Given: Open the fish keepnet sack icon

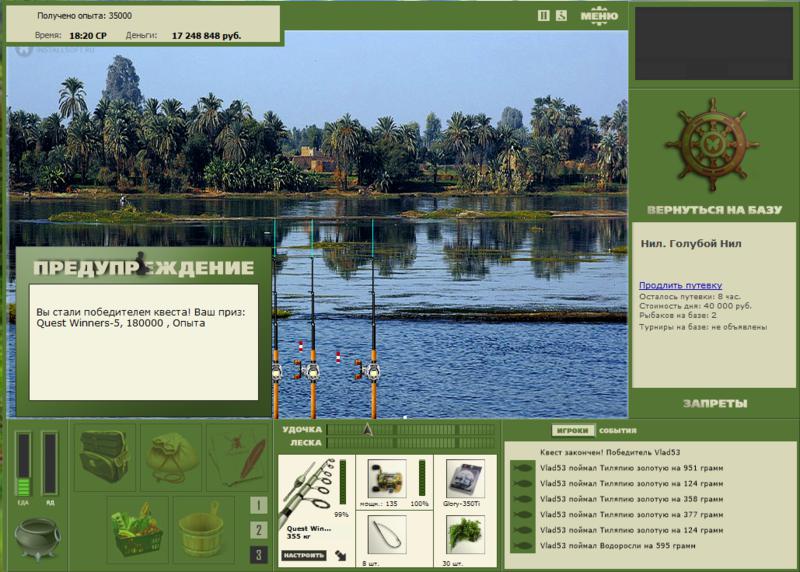Looking at the screenshot, I should [172, 458].
